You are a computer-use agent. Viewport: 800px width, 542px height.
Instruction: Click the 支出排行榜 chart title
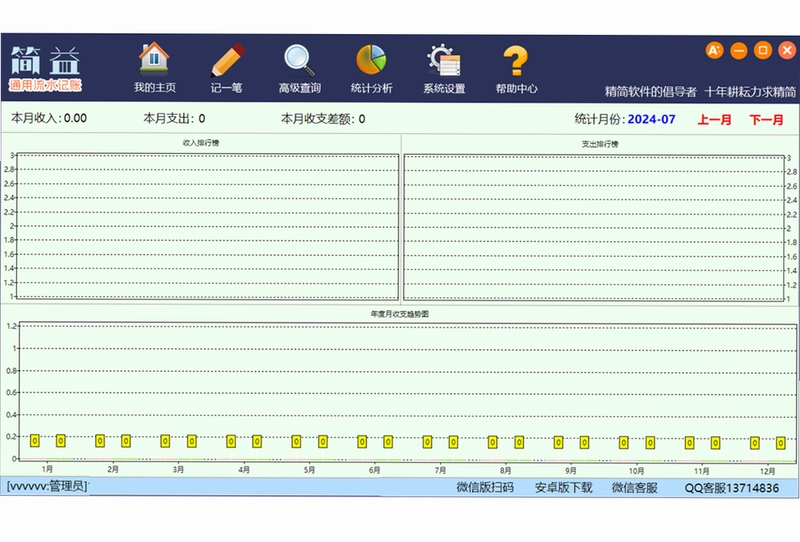[600, 144]
